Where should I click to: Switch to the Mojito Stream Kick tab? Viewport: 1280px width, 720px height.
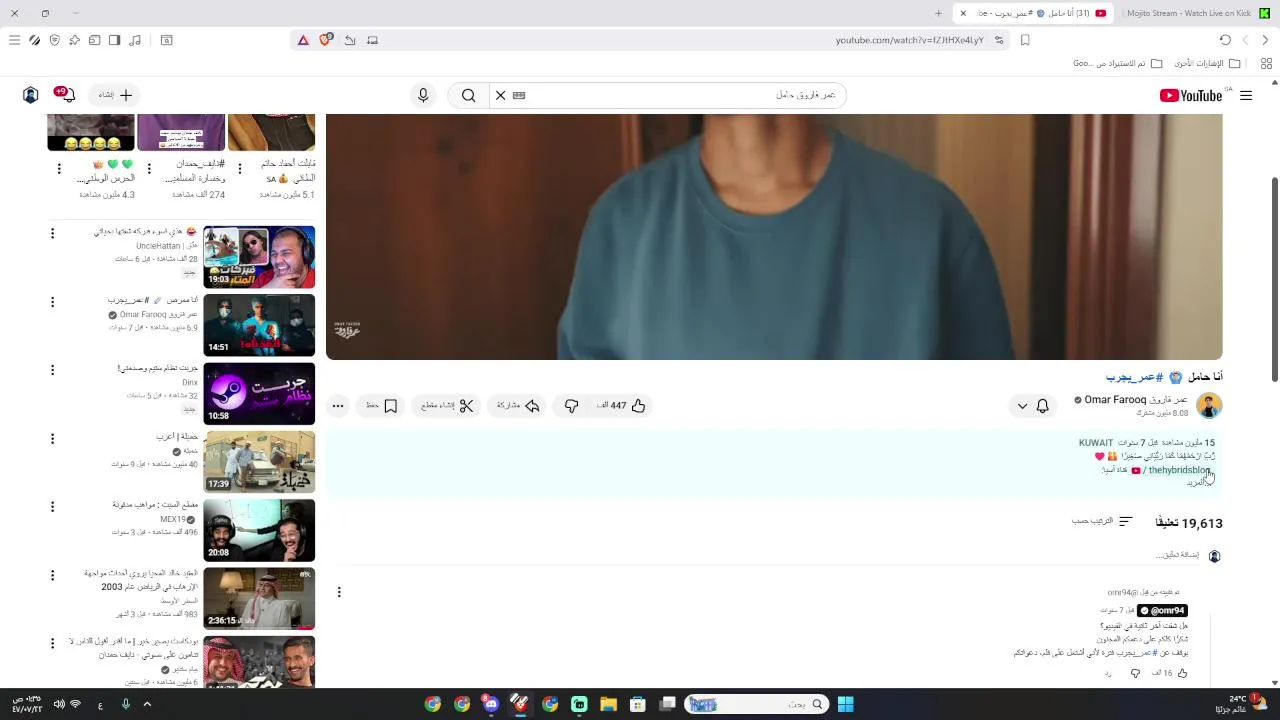point(1195,13)
